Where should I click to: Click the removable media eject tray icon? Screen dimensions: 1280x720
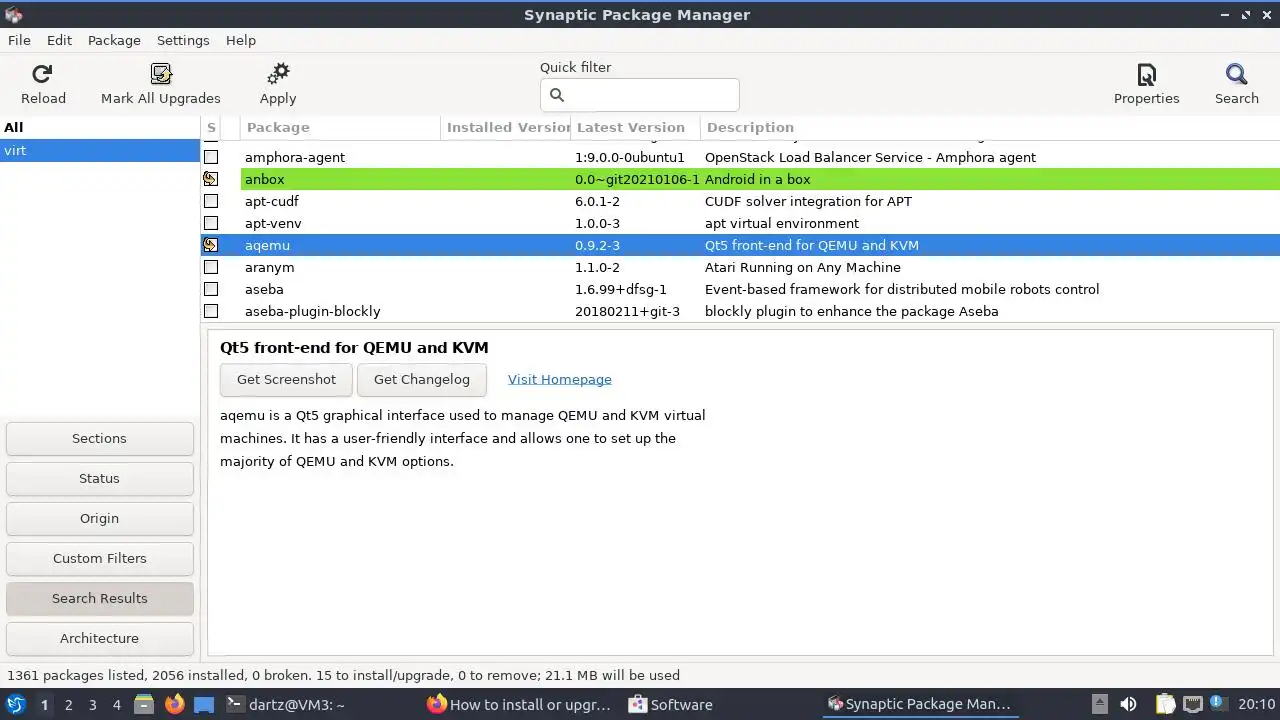click(x=1099, y=704)
